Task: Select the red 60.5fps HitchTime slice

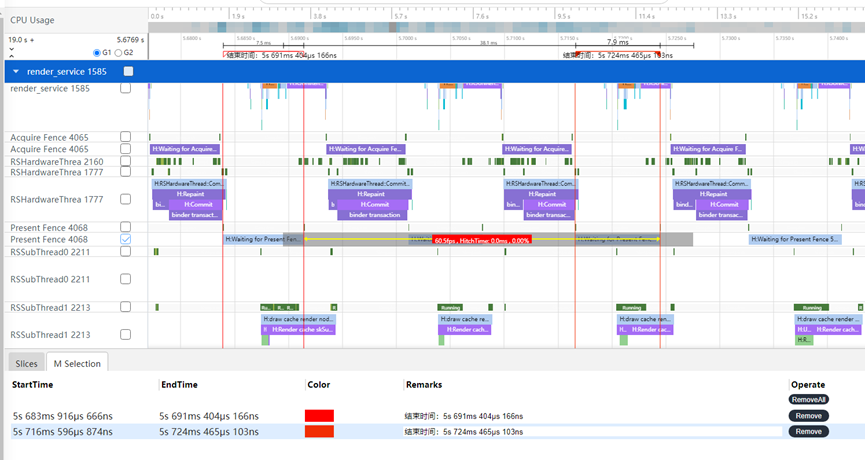Action: point(481,240)
